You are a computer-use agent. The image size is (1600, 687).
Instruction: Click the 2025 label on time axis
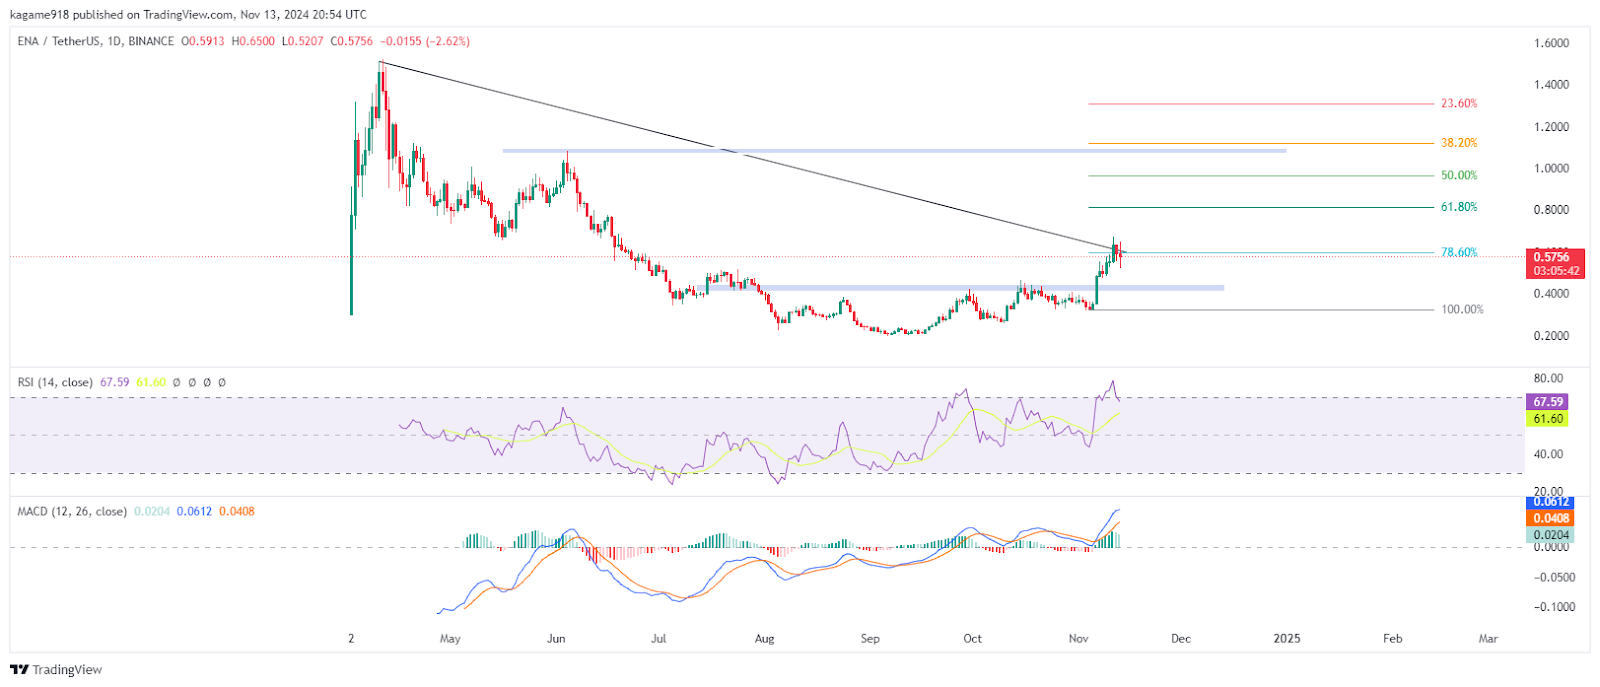tap(1287, 639)
